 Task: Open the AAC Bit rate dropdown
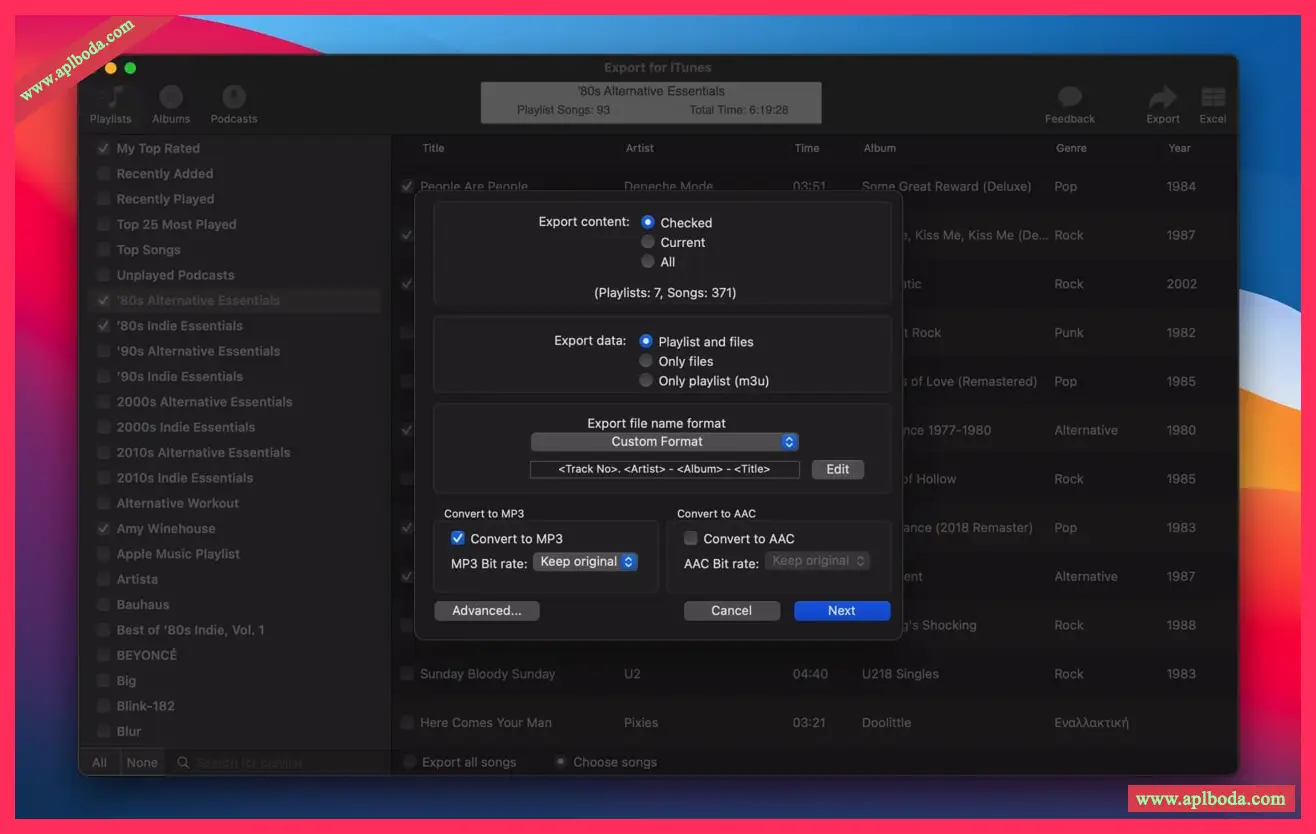point(818,562)
